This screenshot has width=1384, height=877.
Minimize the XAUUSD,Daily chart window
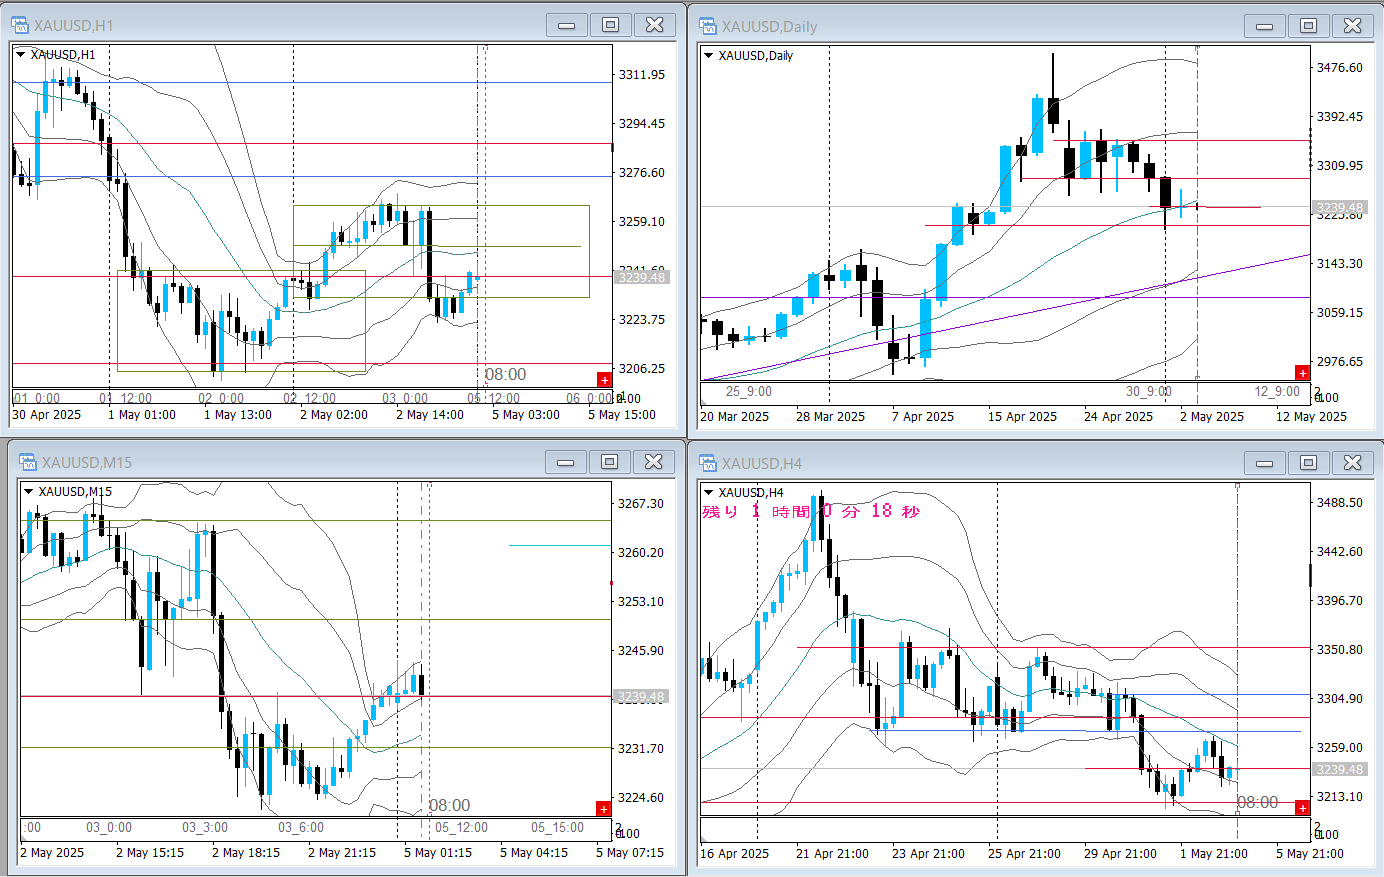tap(1264, 26)
